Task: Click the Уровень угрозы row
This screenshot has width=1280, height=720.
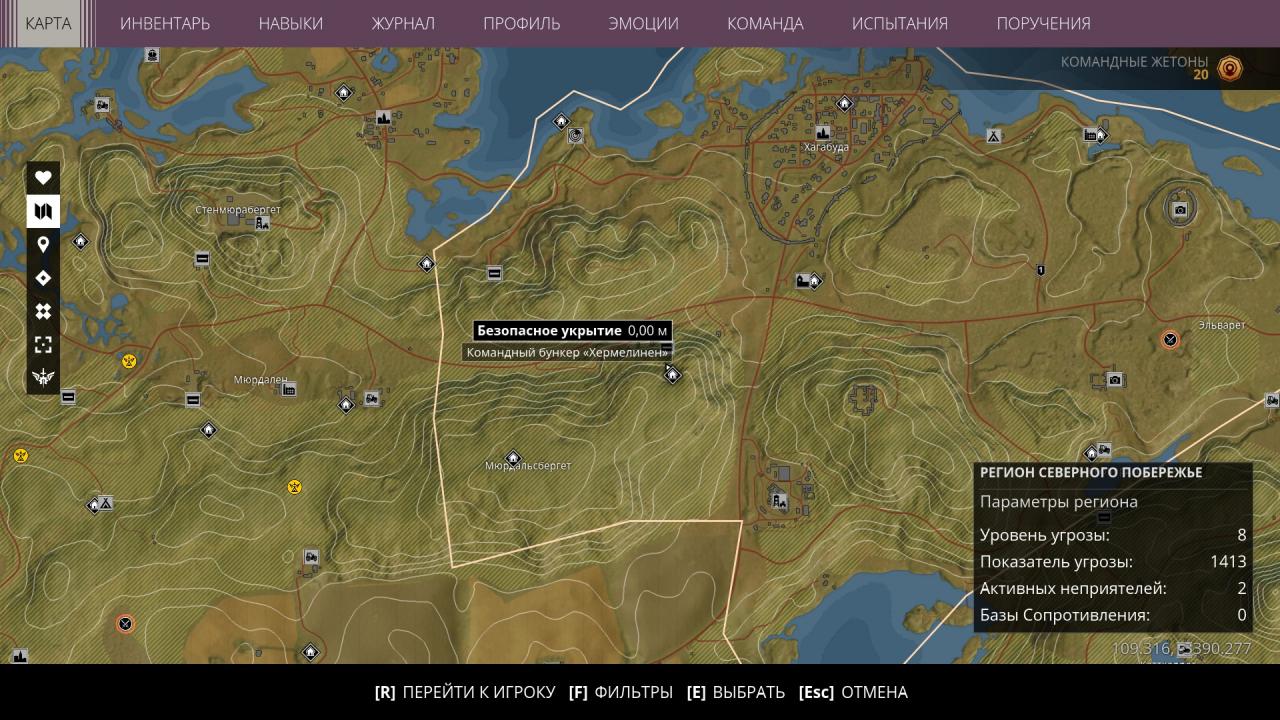Action: (x=1113, y=535)
